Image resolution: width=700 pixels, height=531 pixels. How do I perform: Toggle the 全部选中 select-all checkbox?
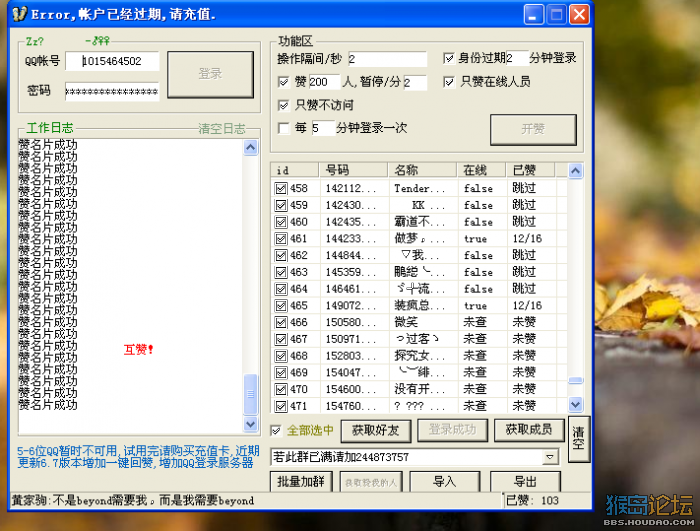pos(276,431)
